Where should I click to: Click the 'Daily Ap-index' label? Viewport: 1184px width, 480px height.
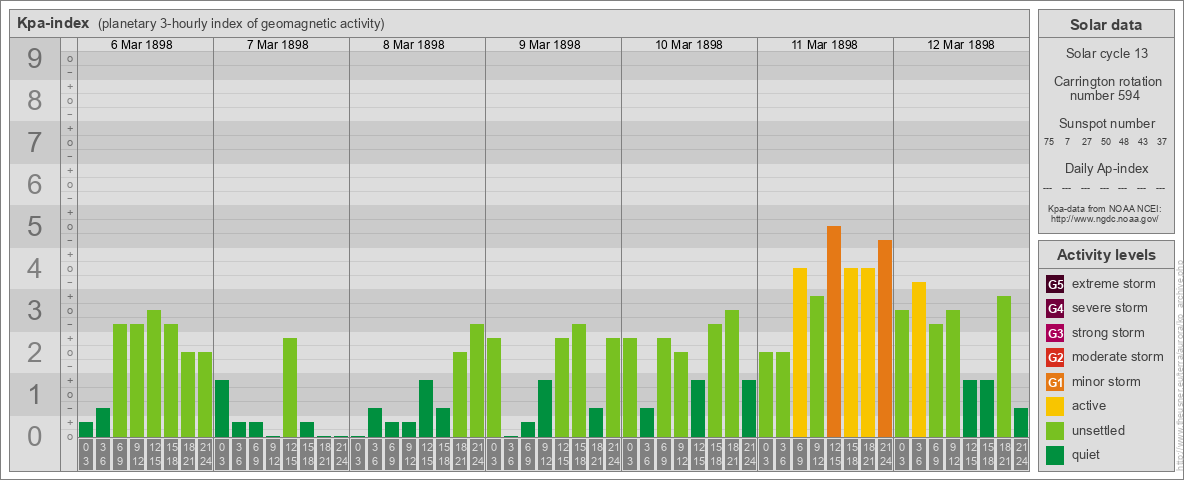pos(1106,168)
